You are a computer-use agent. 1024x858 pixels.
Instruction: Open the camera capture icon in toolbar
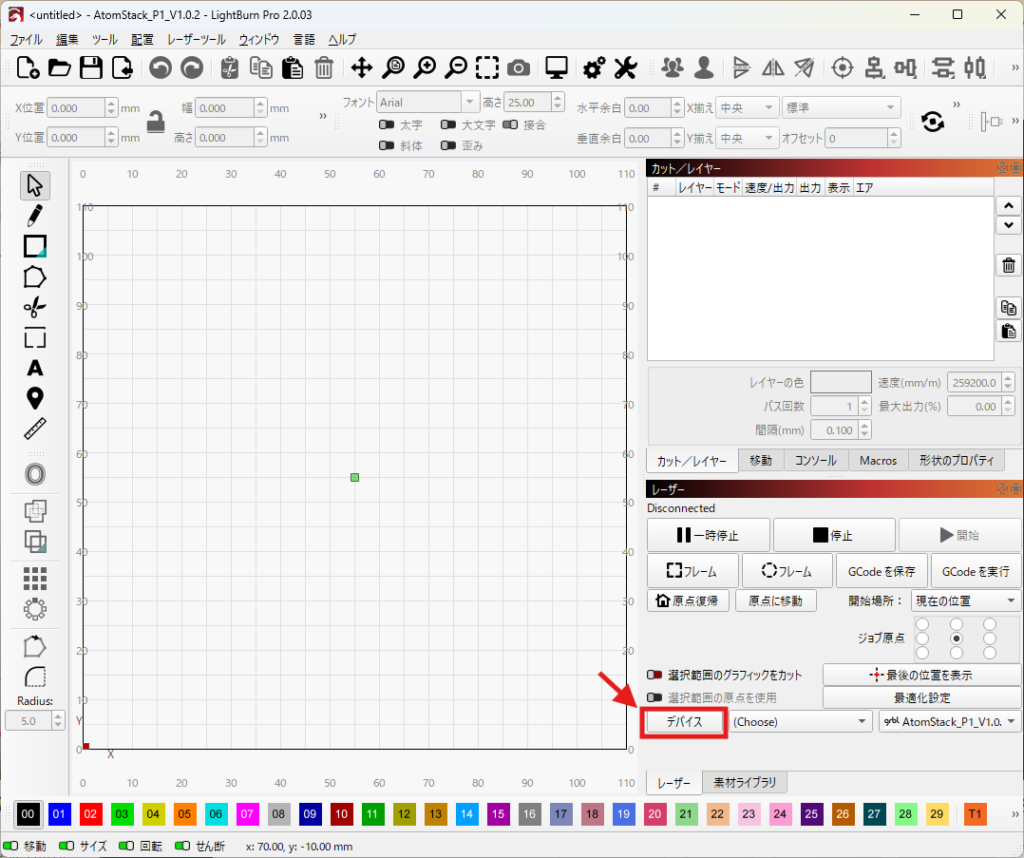pyautogui.click(x=518, y=67)
